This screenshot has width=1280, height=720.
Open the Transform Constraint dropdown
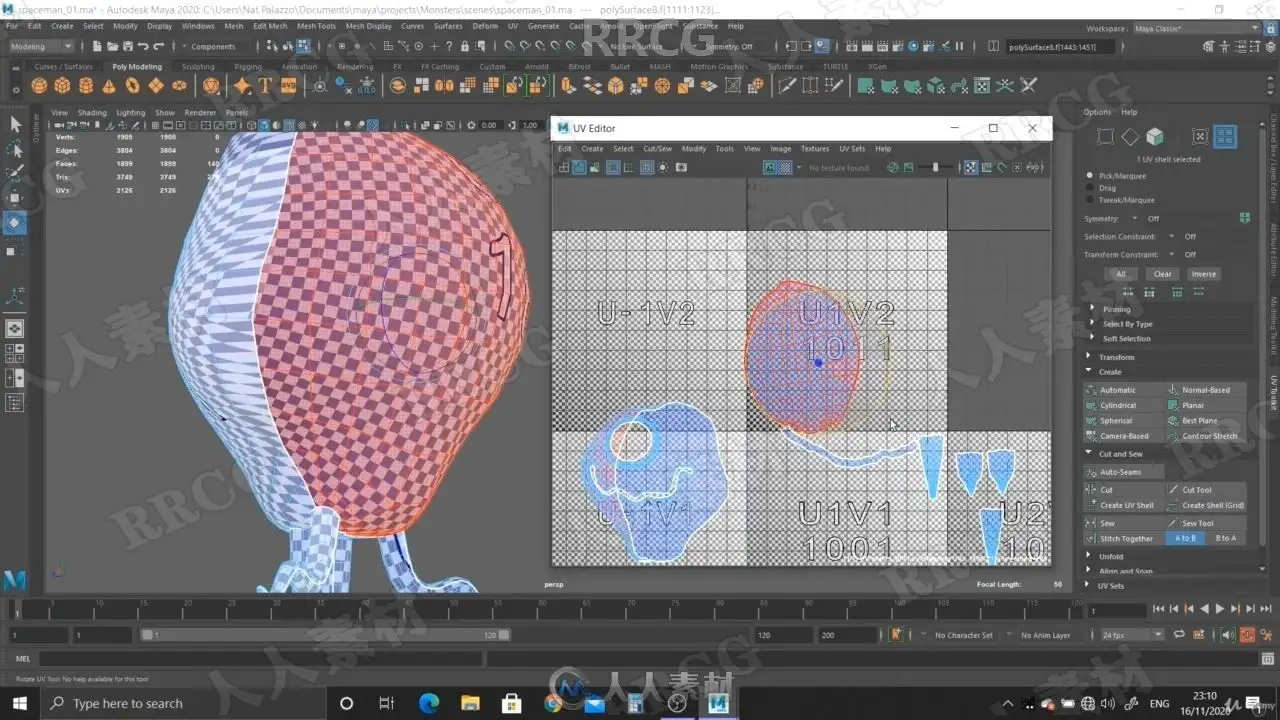[x=1172, y=255]
